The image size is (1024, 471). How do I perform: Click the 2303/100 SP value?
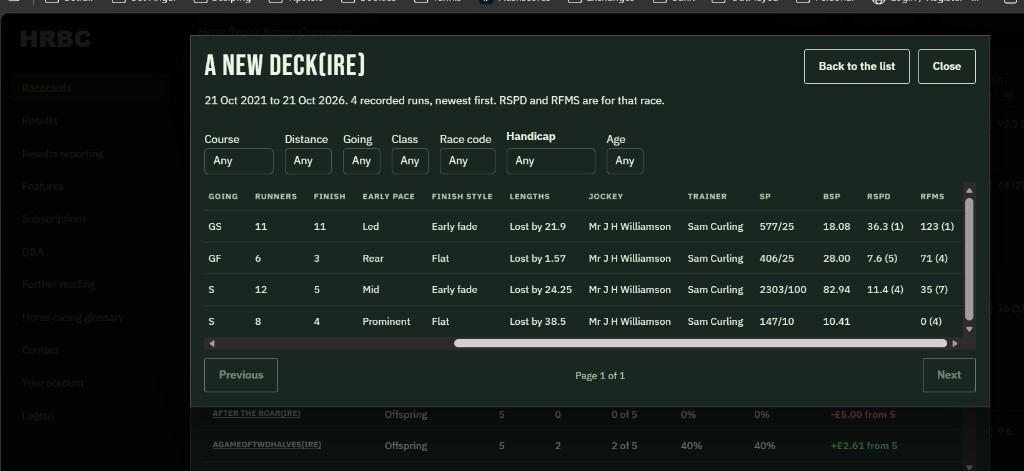[783, 289]
